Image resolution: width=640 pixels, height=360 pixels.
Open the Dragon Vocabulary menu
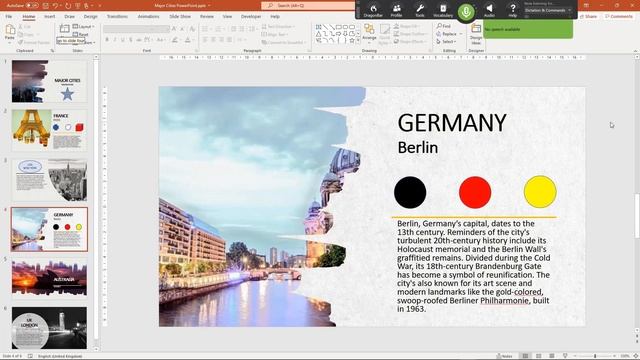(443, 11)
